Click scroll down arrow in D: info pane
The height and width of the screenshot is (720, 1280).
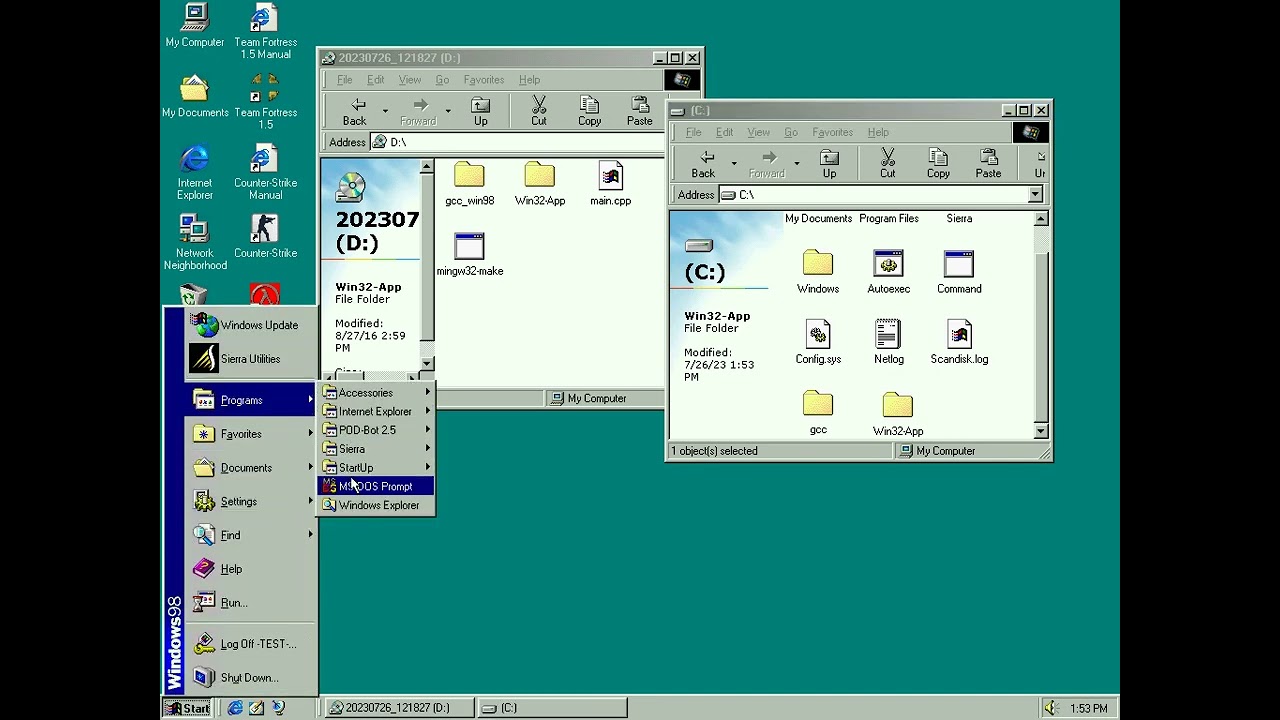point(427,363)
